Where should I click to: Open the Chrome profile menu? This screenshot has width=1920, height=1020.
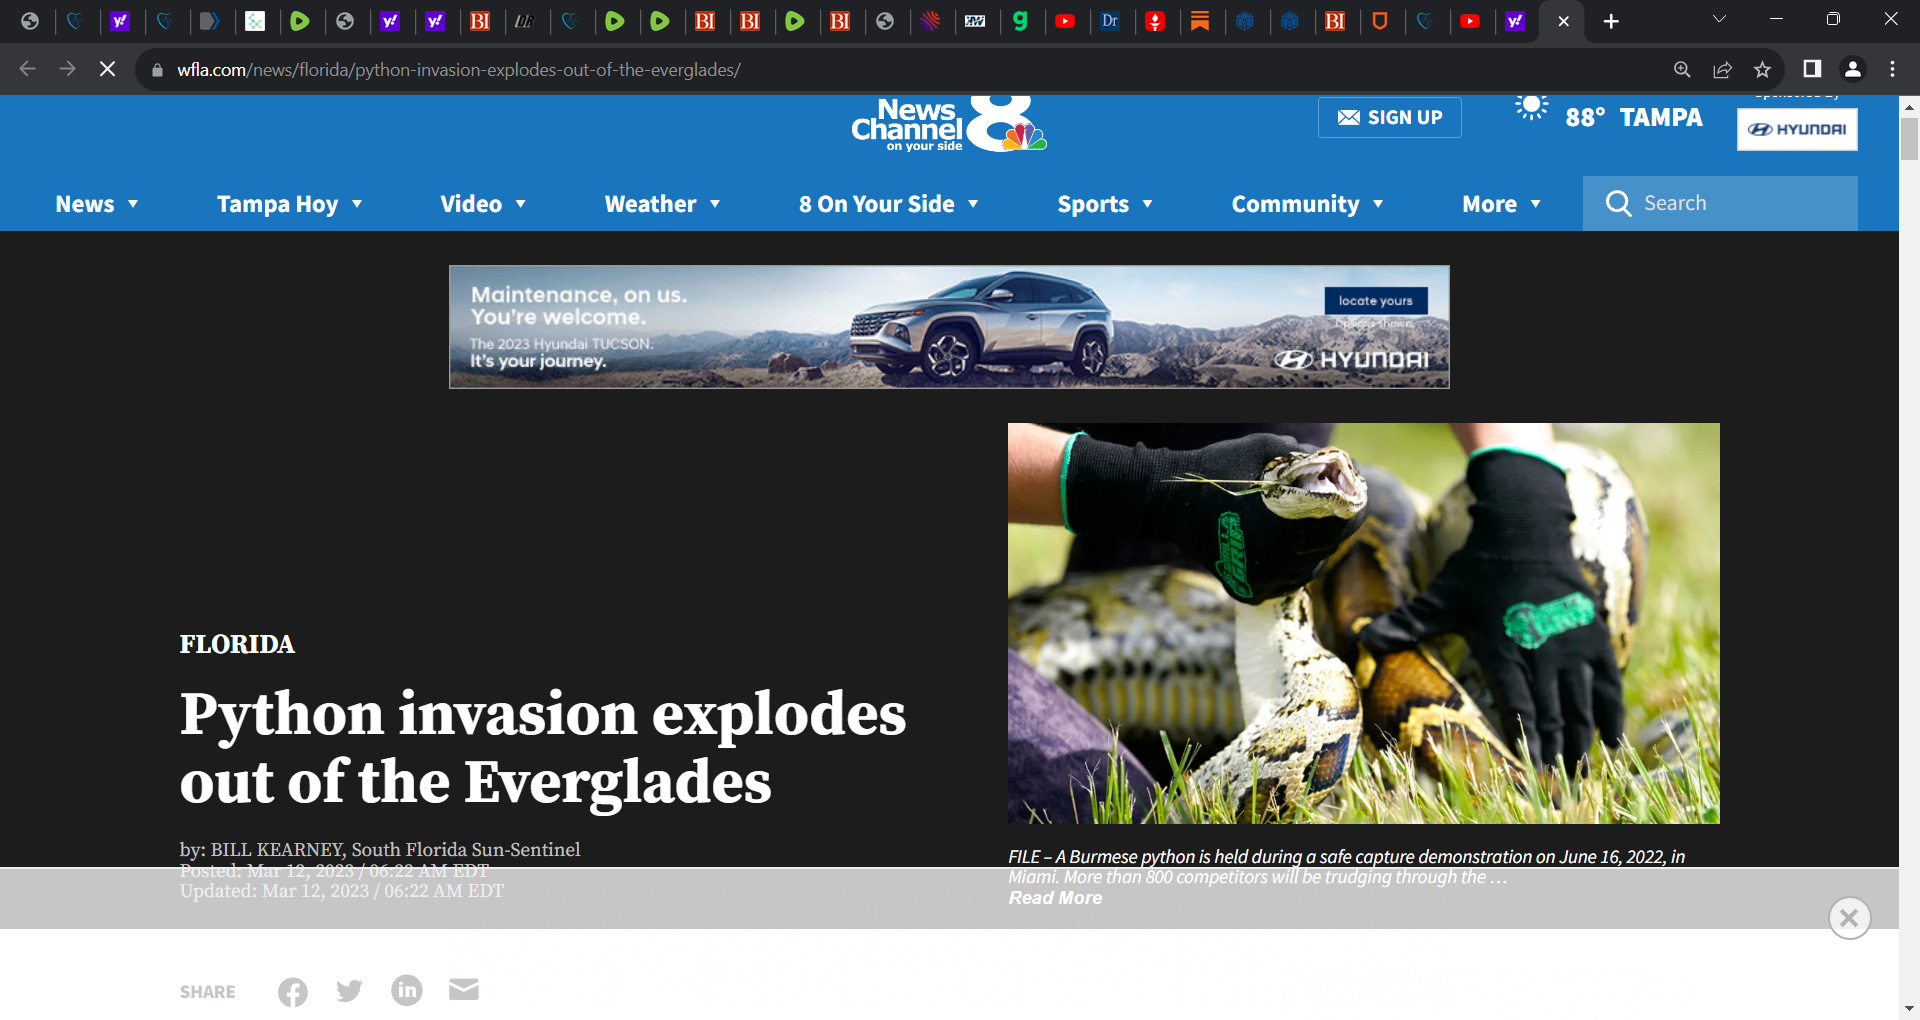1852,69
